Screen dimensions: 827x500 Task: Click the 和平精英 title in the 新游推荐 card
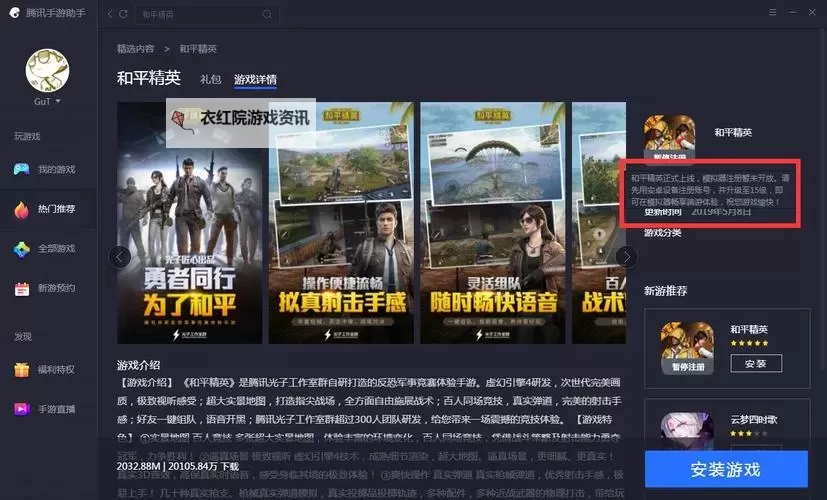click(748, 329)
